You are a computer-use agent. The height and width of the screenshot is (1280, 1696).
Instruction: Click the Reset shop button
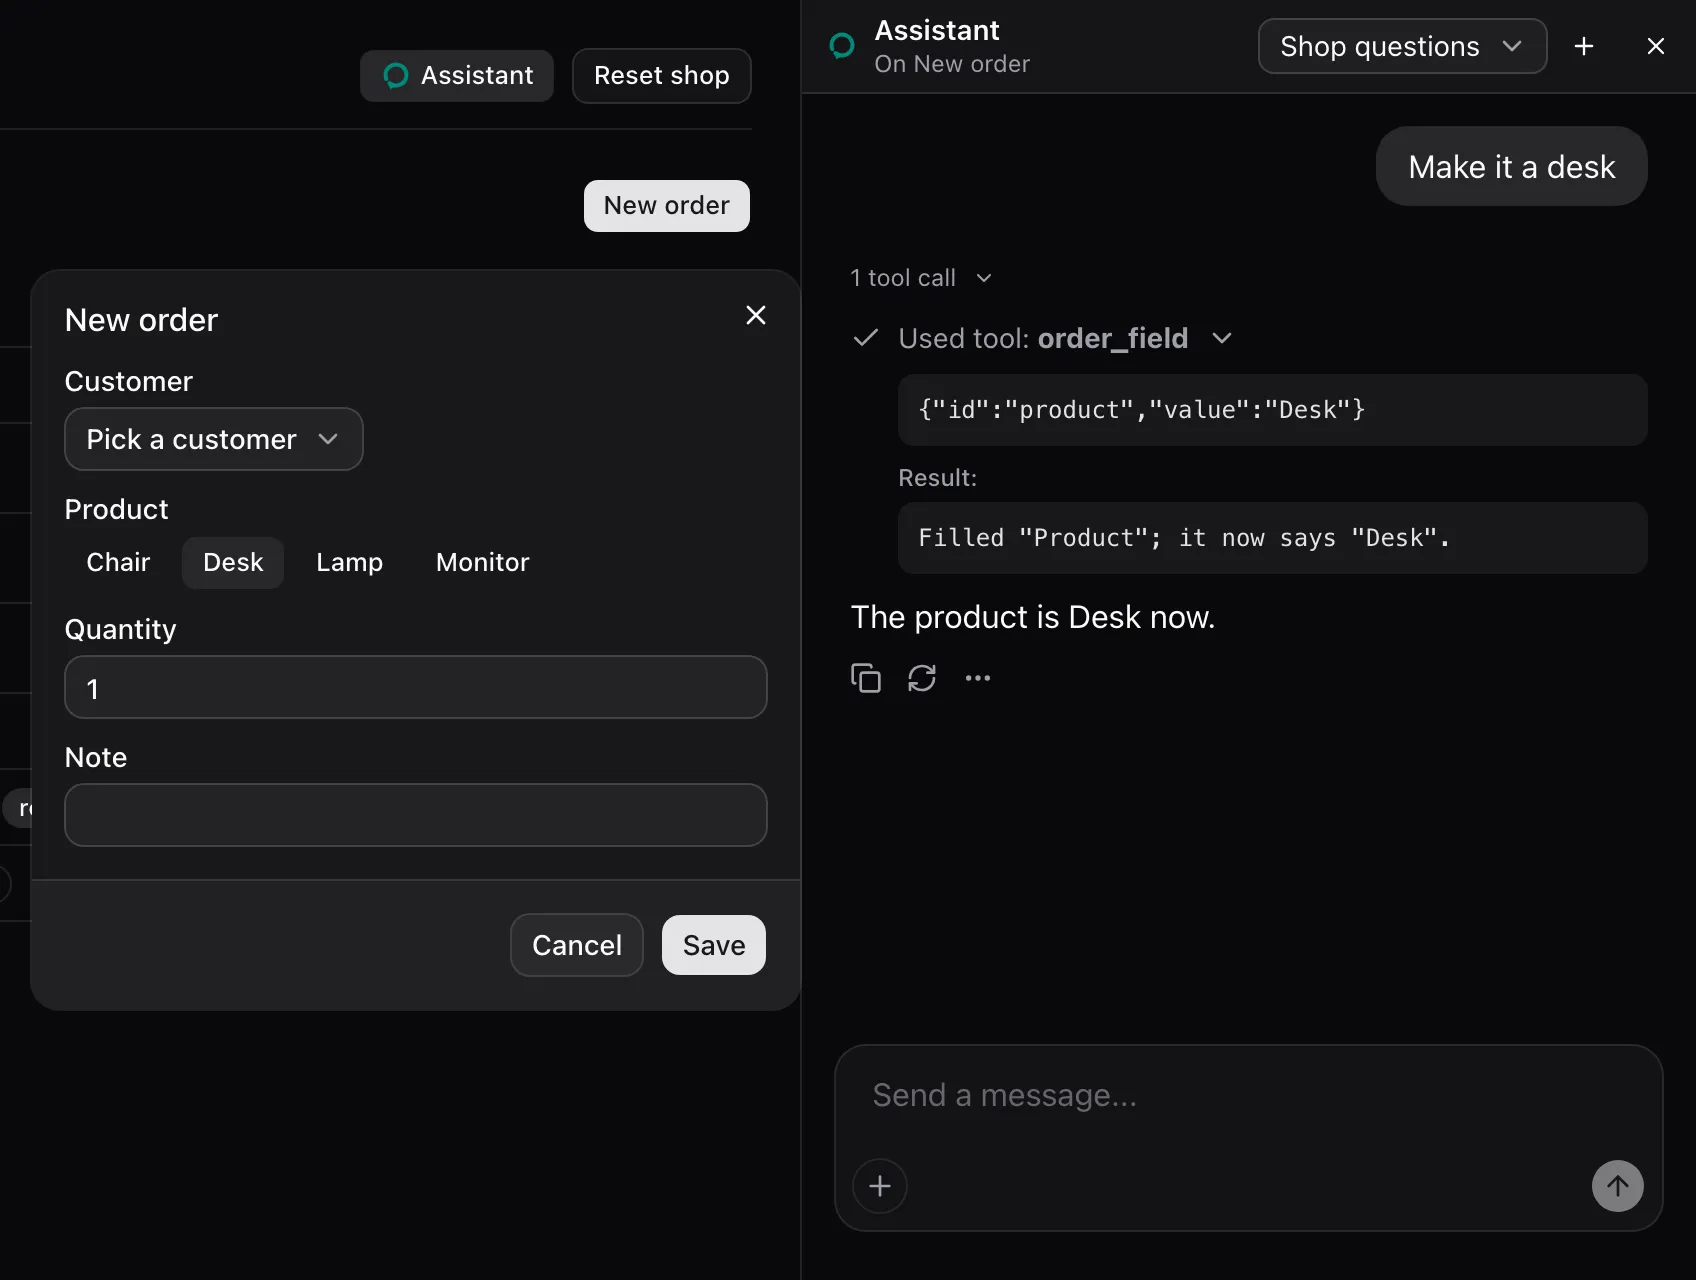click(662, 76)
